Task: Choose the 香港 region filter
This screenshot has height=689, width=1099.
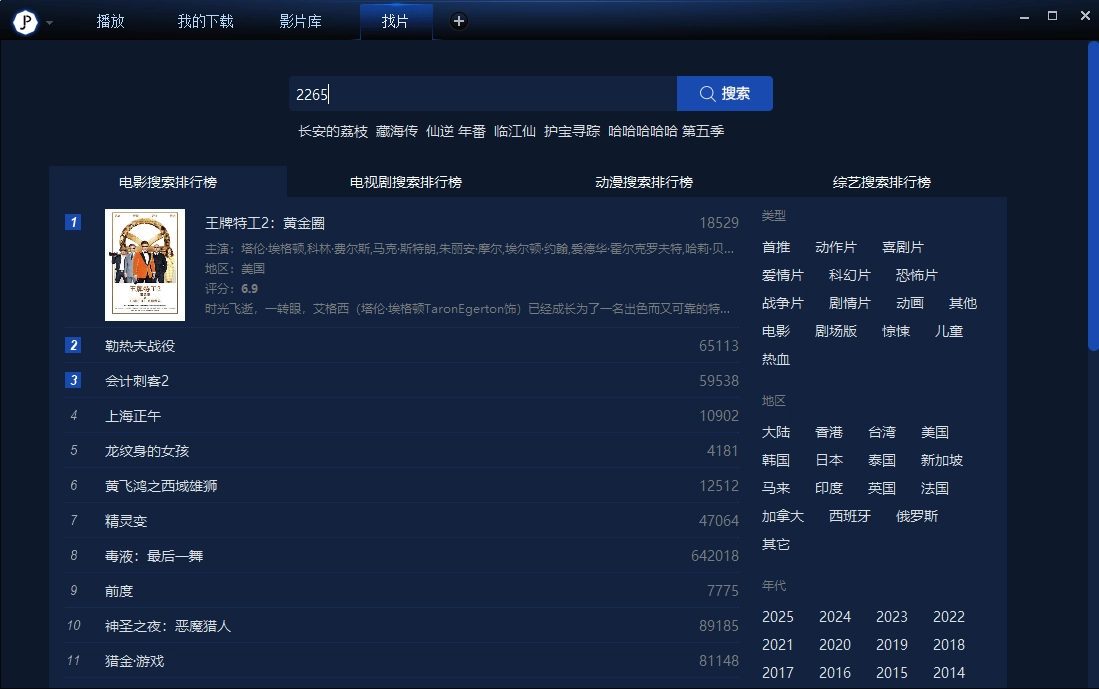Action: pyautogui.click(x=829, y=432)
